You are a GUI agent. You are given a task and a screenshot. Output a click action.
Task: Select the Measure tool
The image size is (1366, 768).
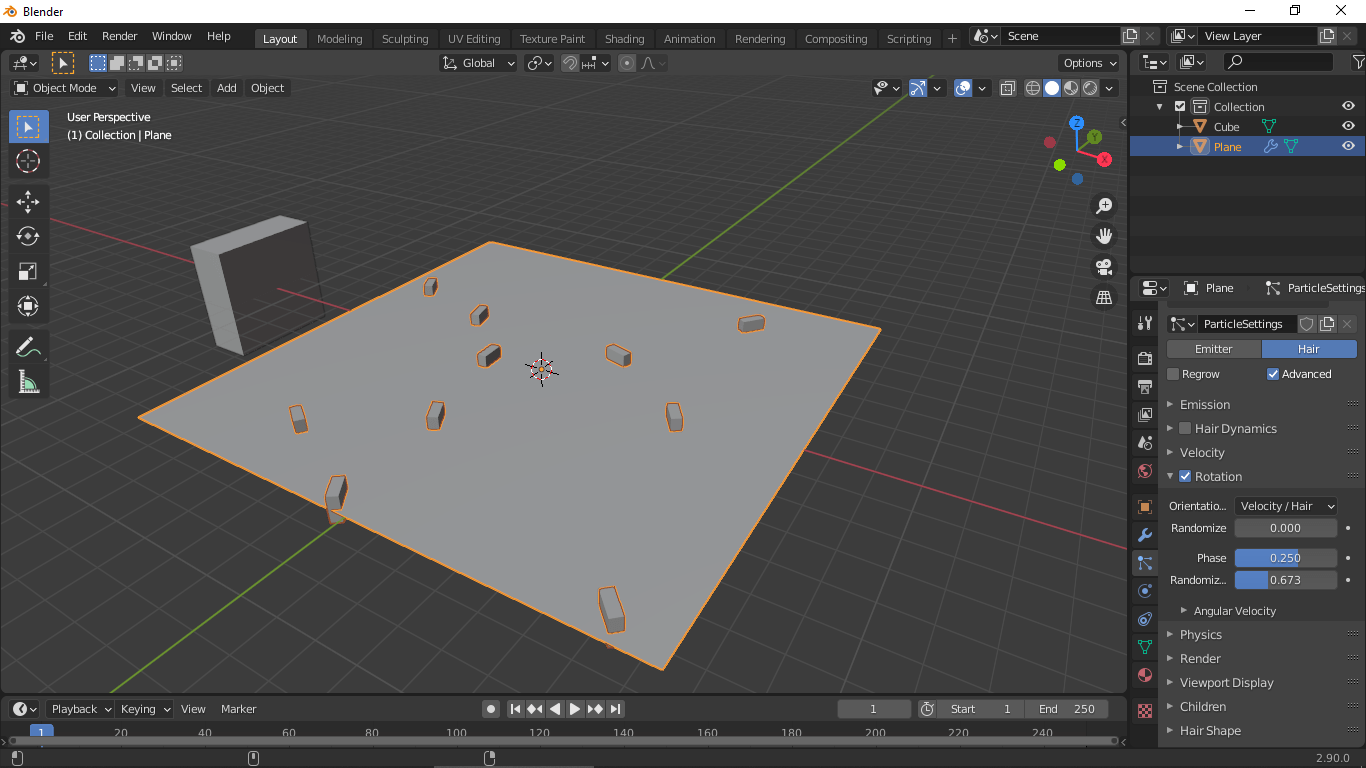click(28, 381)
